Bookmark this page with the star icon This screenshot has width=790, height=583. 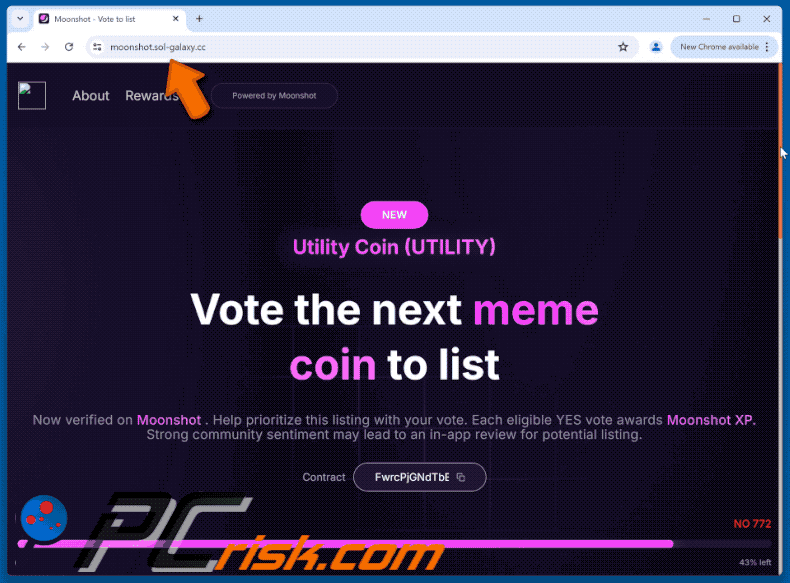click(x=623, y=47)
